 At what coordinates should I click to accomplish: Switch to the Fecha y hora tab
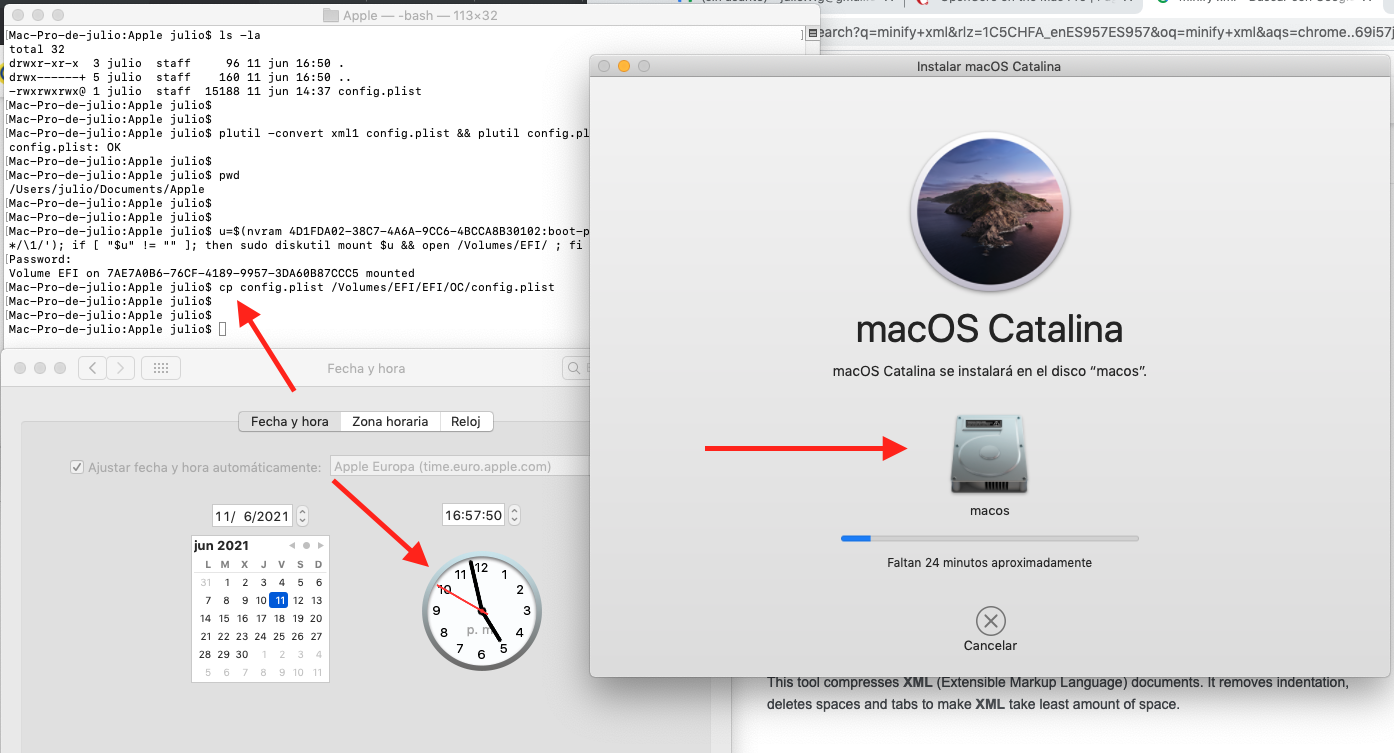pyautogui.click(x=290, y=421)
